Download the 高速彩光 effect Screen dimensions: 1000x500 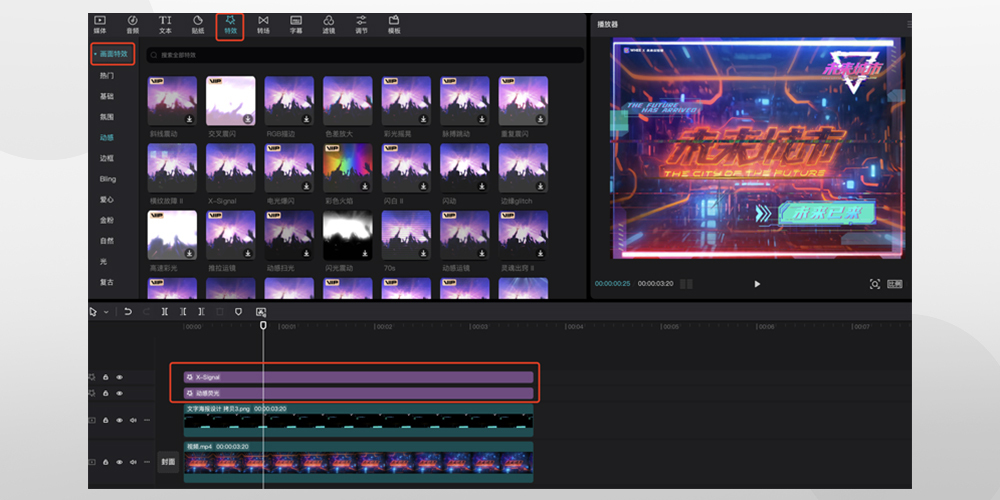pos(189,253)
